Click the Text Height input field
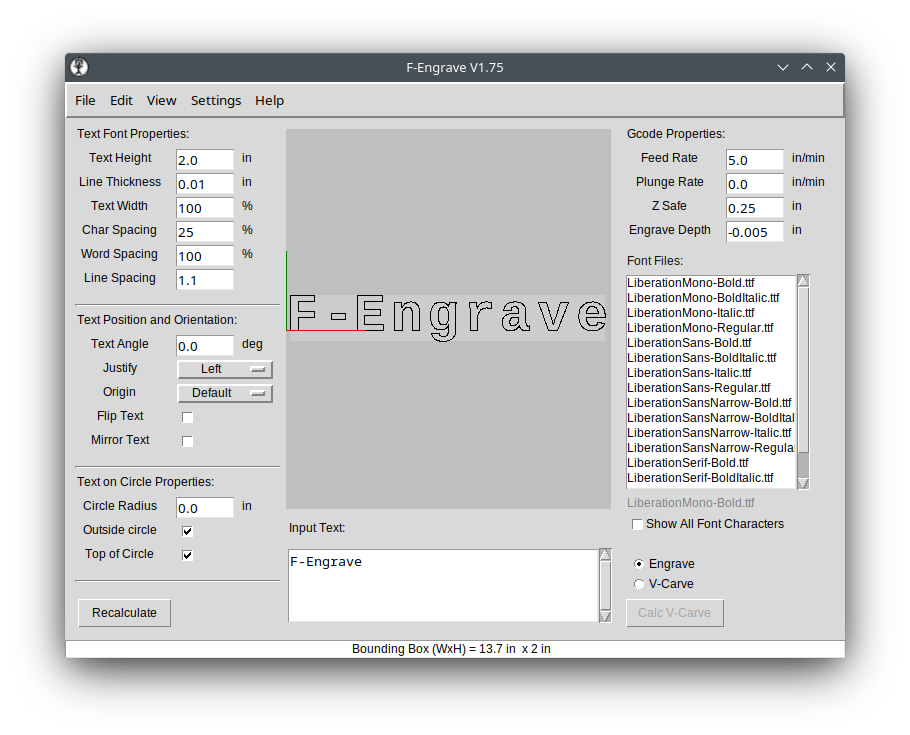 click(205, 160)
